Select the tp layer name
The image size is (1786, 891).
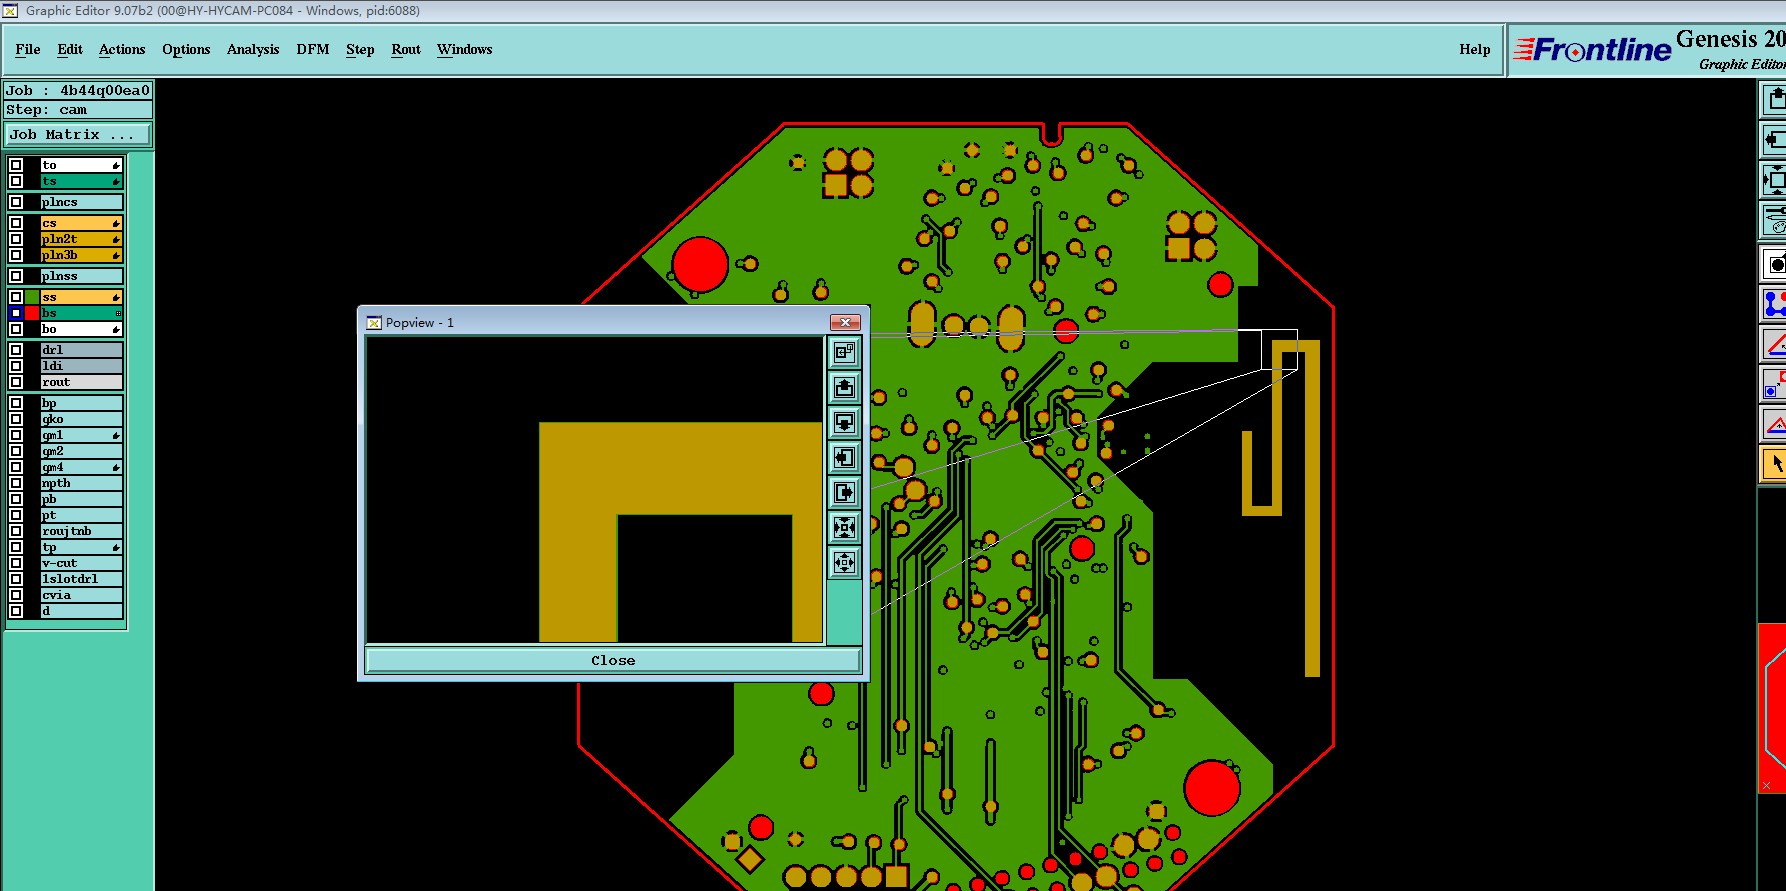81,547
